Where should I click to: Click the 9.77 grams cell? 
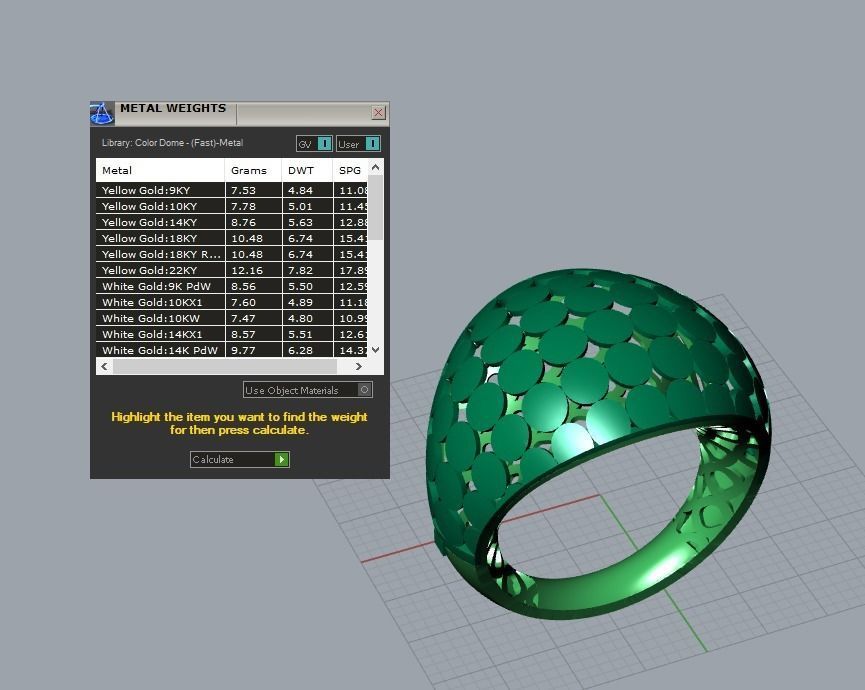point(253,350)
